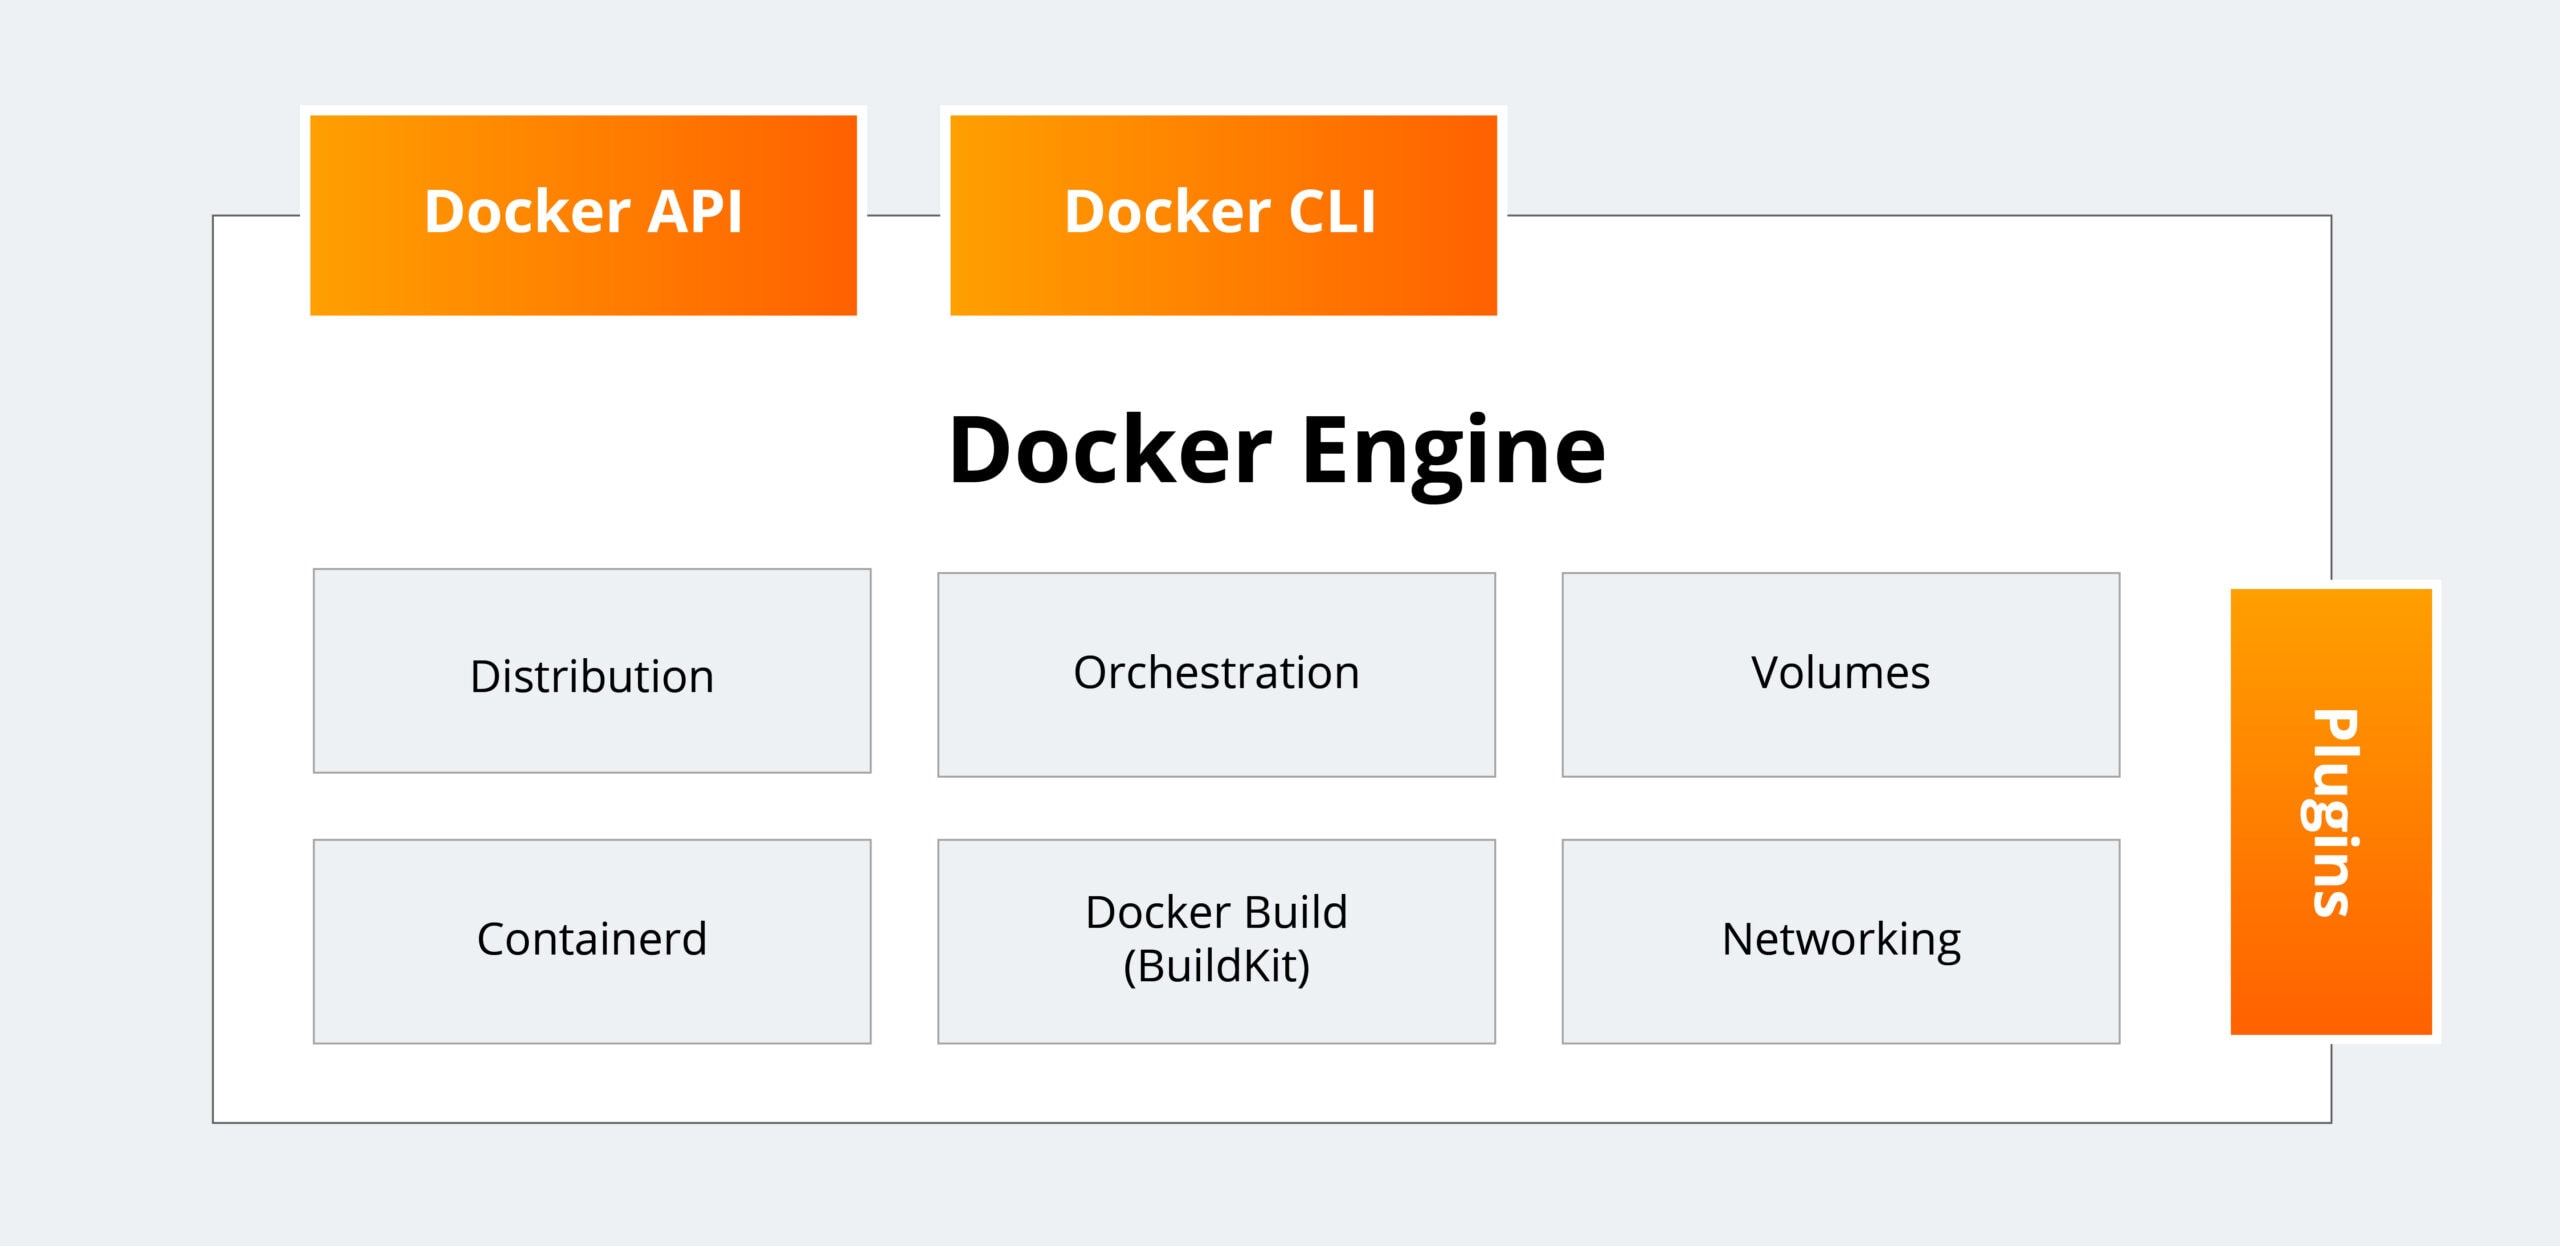Click the "(BuildKit)" text in parentheses
The image size is (2560, 1246).
tap(1216, 967)
